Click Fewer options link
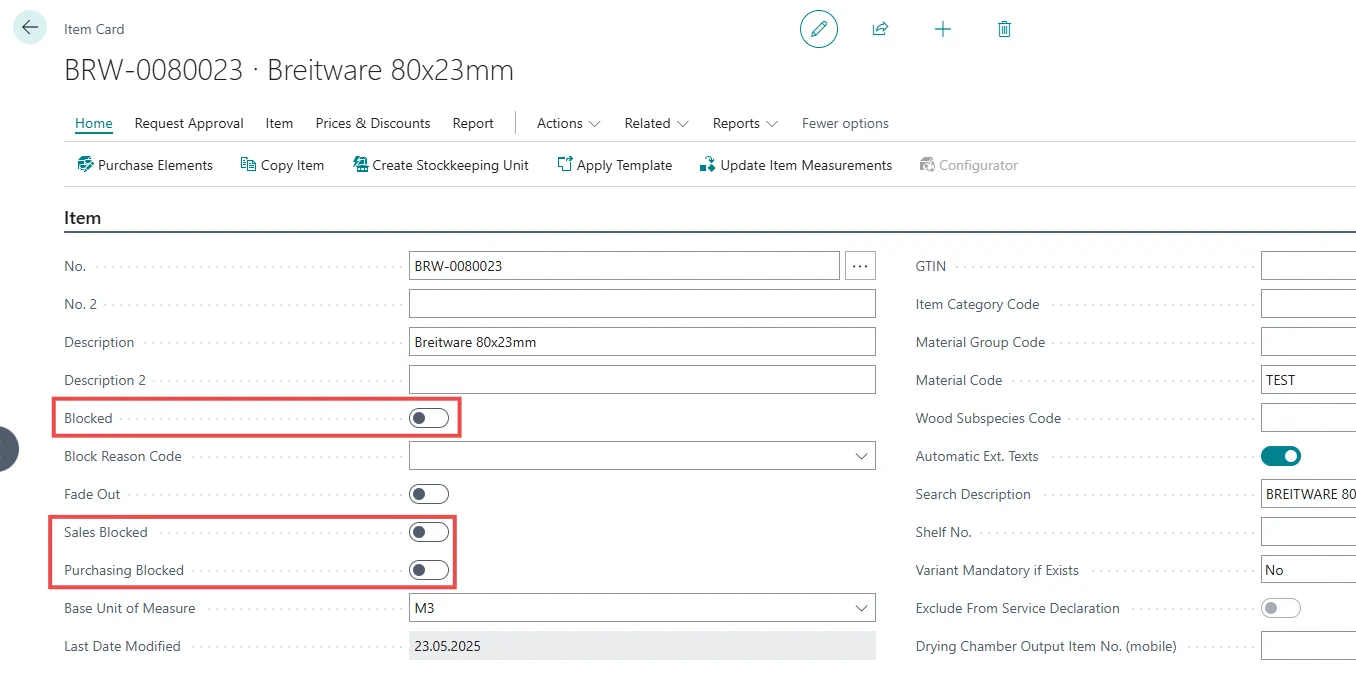Viewport: 1356px width, 691px height. (x=845, y=123)
